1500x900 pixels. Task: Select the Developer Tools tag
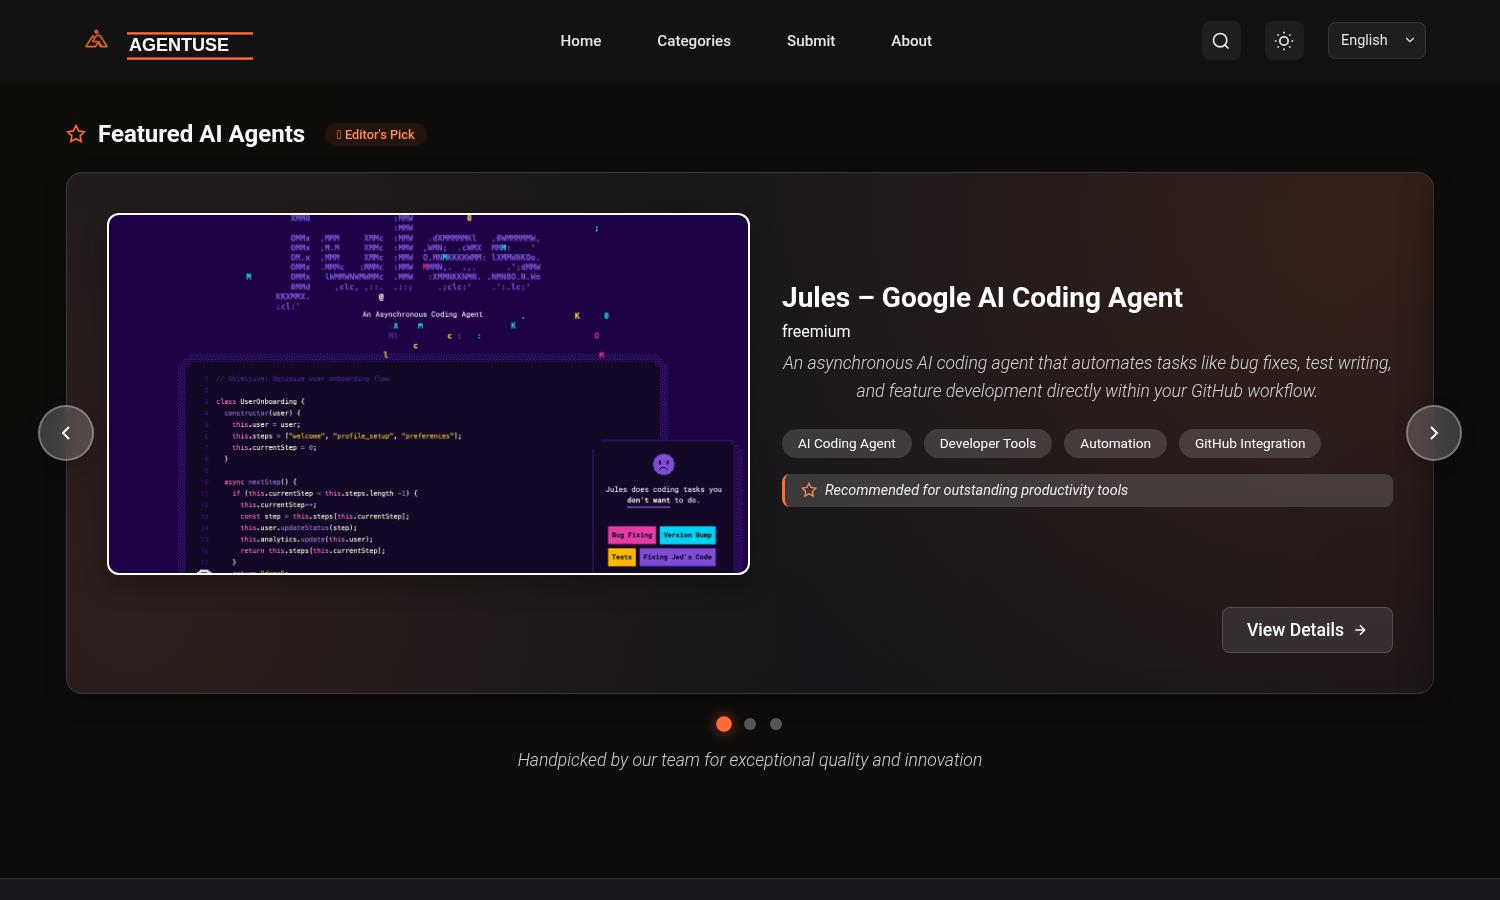click(x=988, y=444)
